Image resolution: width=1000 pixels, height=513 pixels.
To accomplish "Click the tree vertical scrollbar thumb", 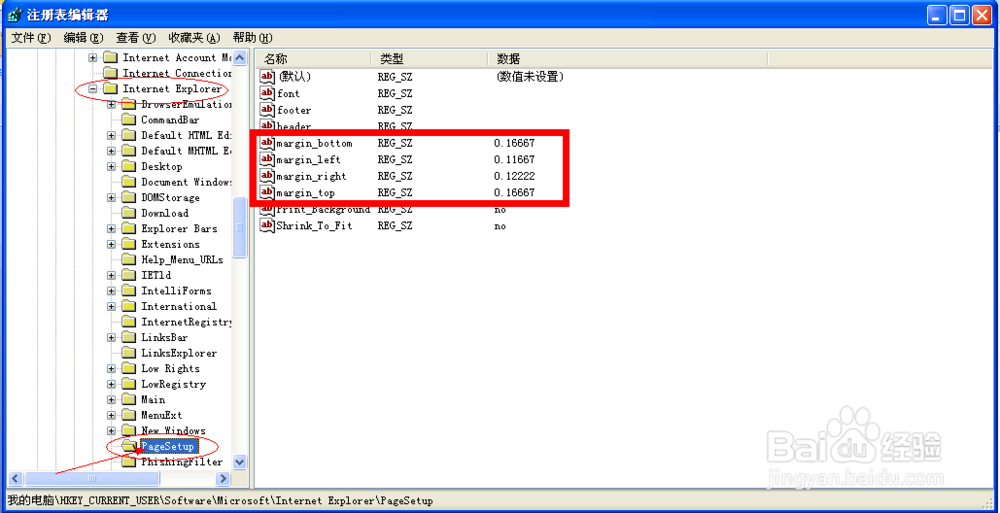I will (x=240, y=227).
